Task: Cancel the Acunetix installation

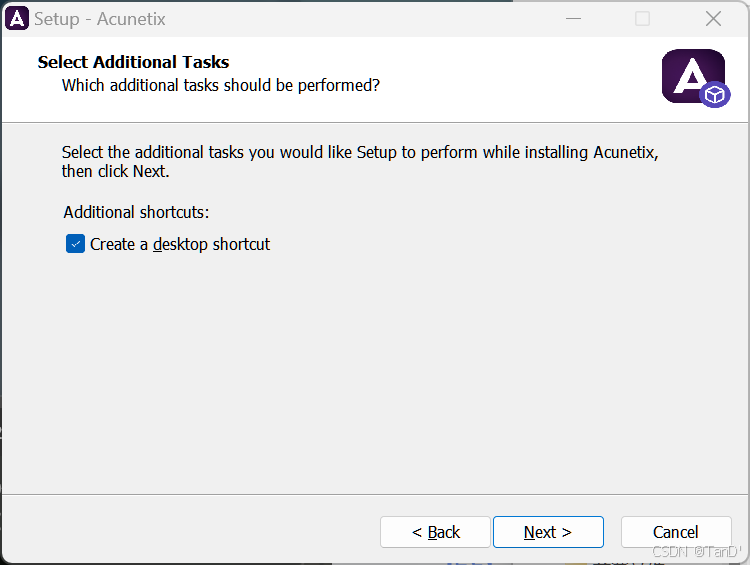Action: click(676, 532)
